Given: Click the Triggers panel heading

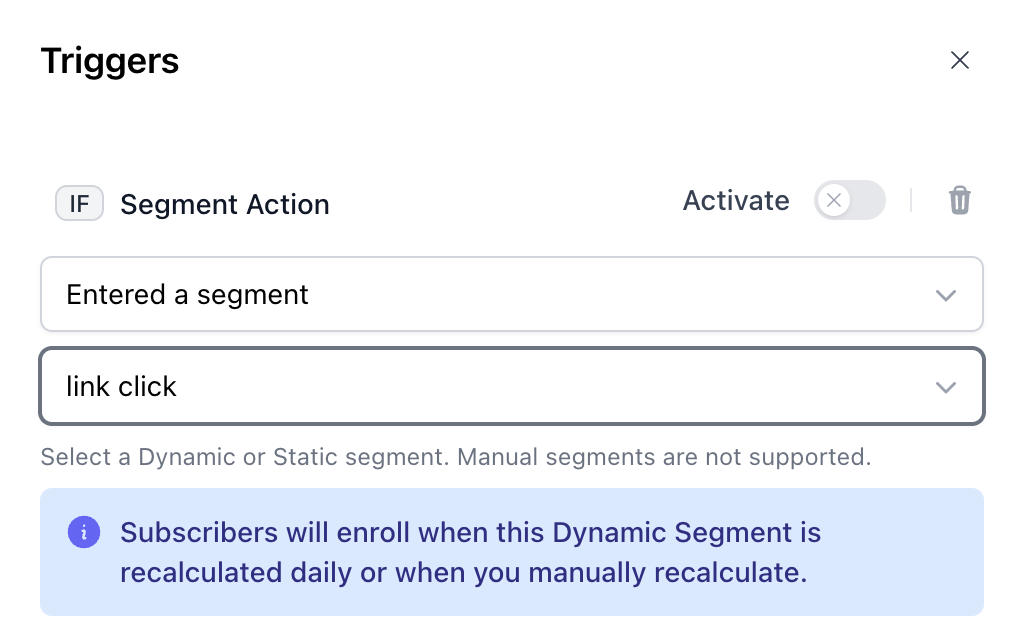Looking at the screenshot, I should pos(110,61).
